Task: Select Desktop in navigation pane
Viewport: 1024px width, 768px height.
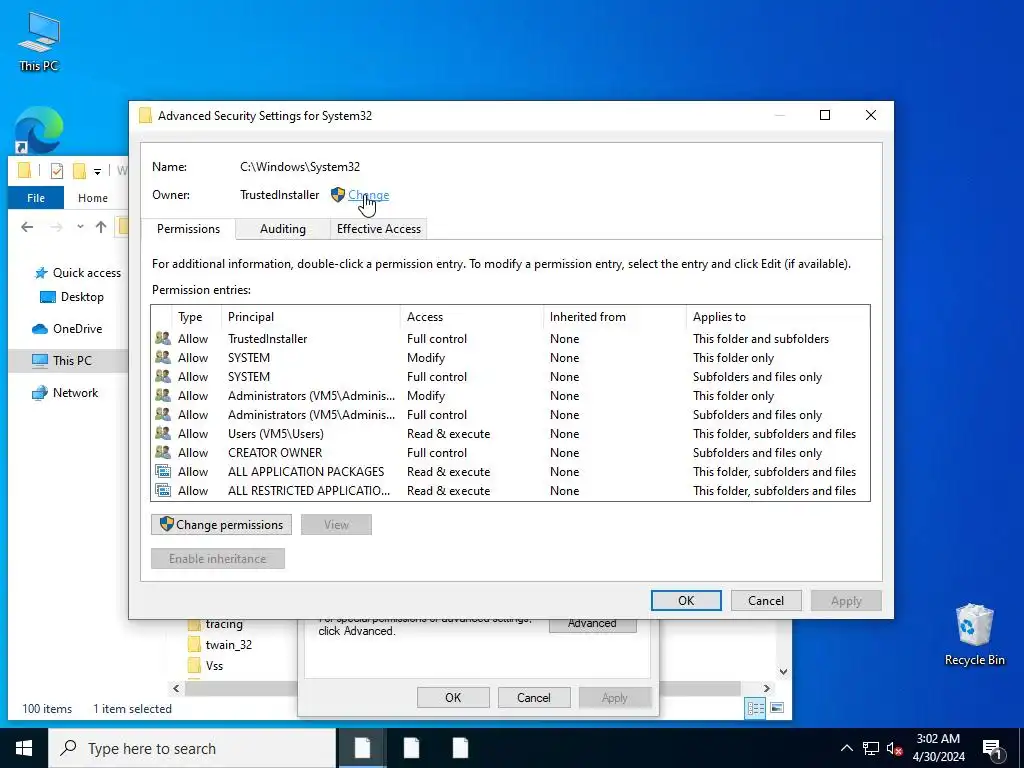Action: pyautogui.click(x=71, y=297)
